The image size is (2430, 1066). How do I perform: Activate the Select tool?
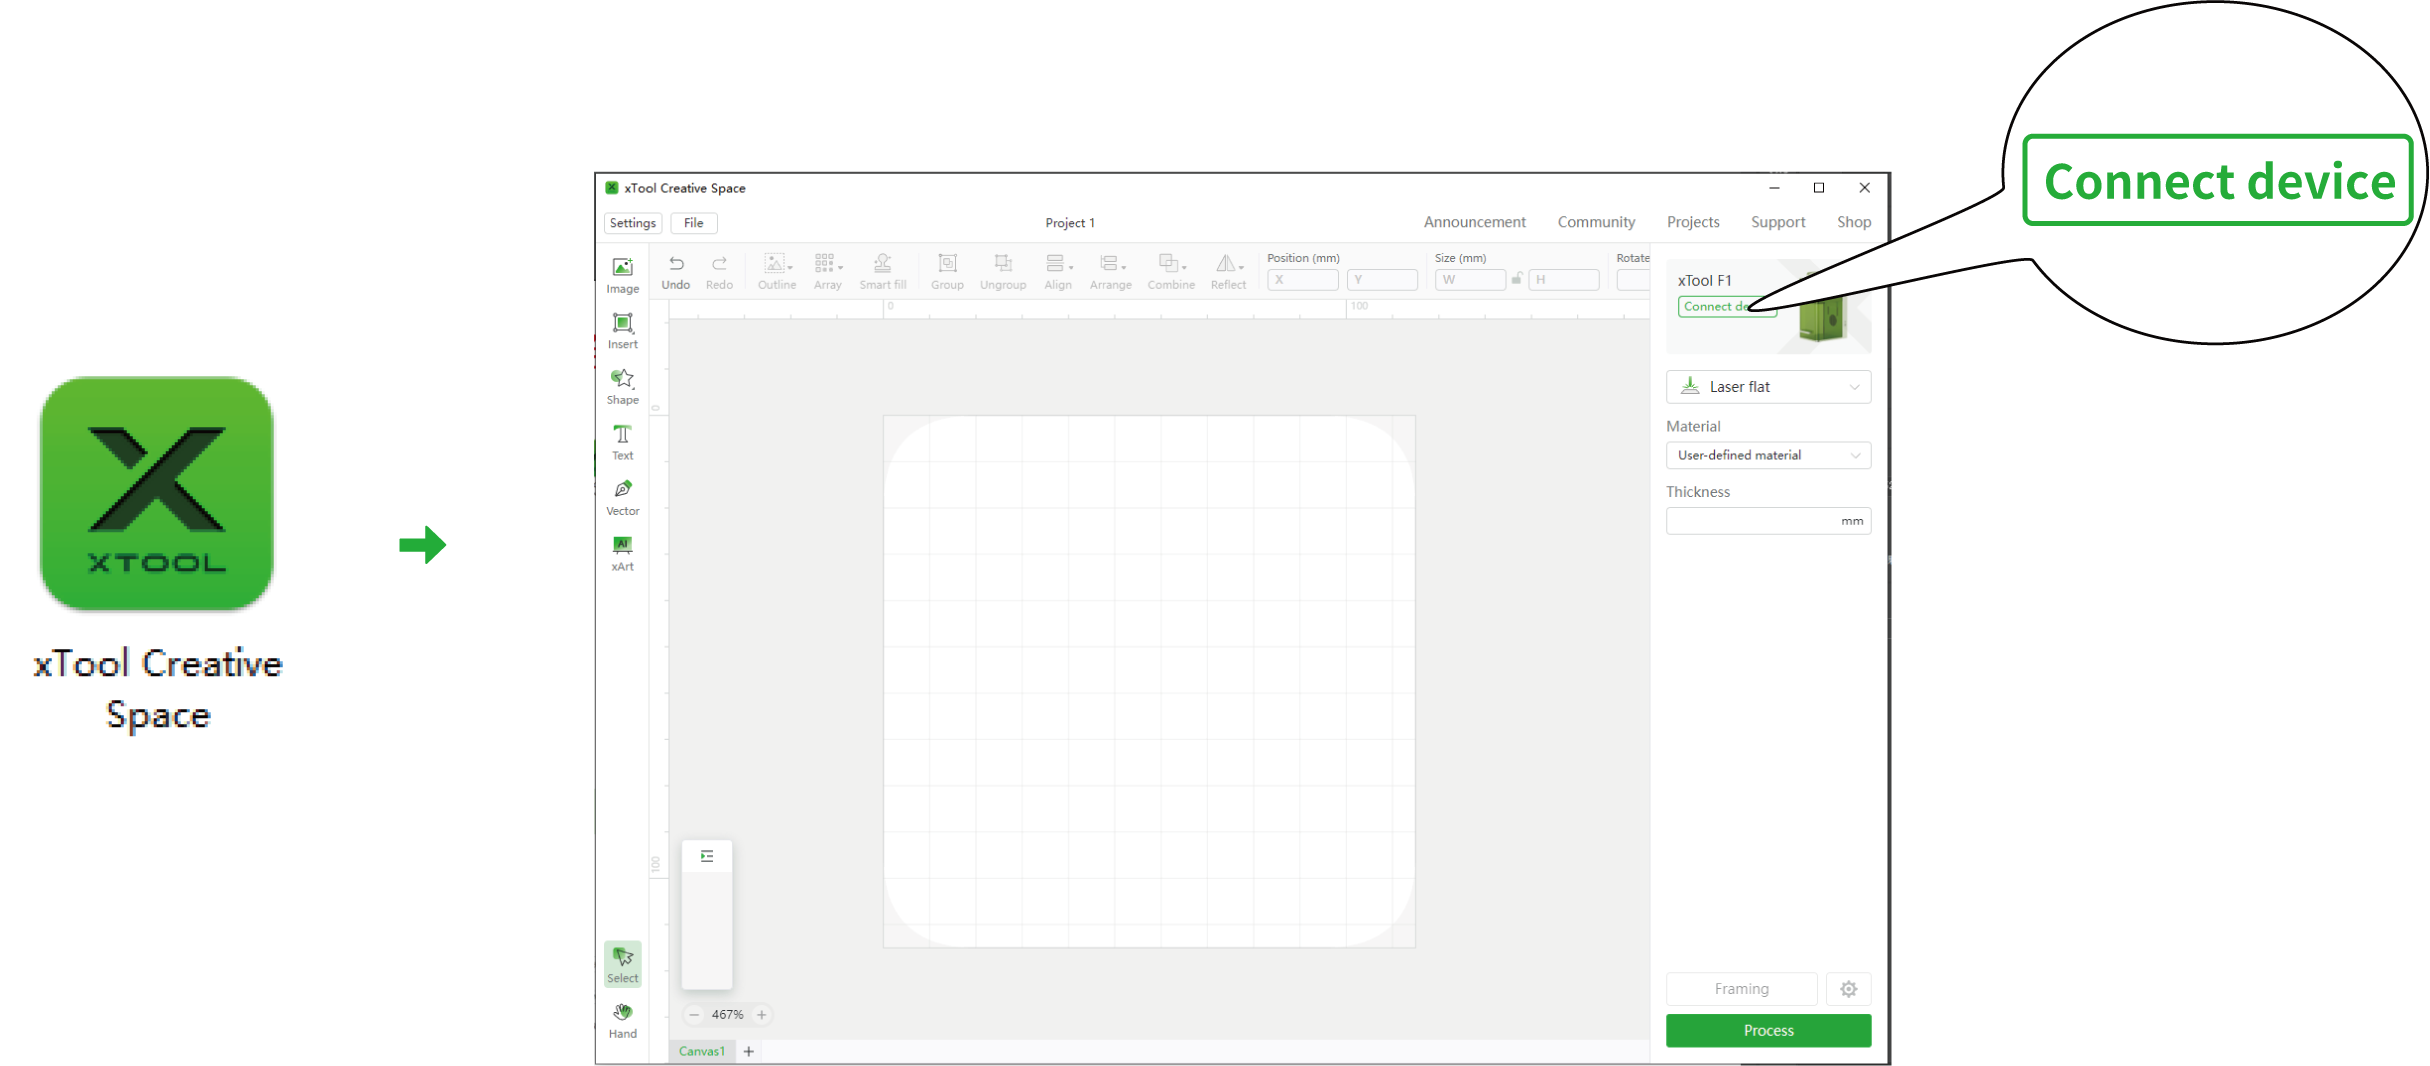pyautogui.click(x=622, y=964)
